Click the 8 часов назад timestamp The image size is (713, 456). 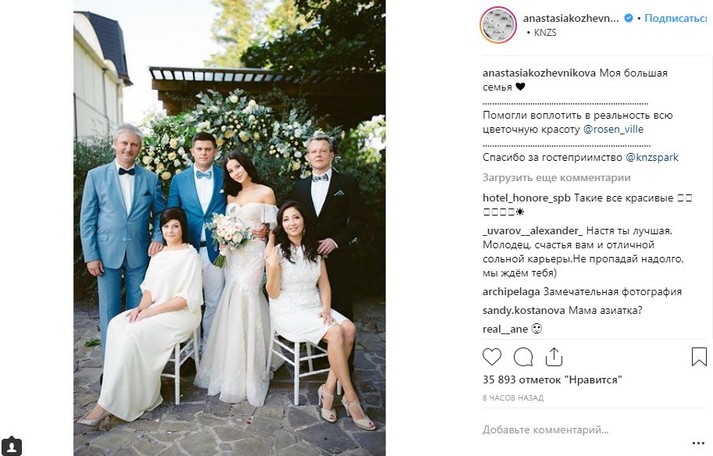[513, 398]
